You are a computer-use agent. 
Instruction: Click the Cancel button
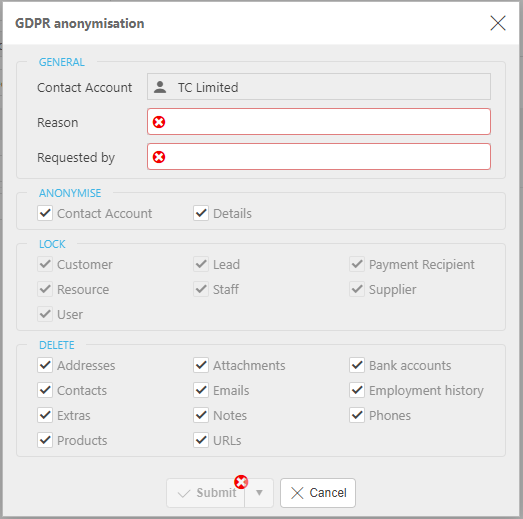click(x=318, y=493)
